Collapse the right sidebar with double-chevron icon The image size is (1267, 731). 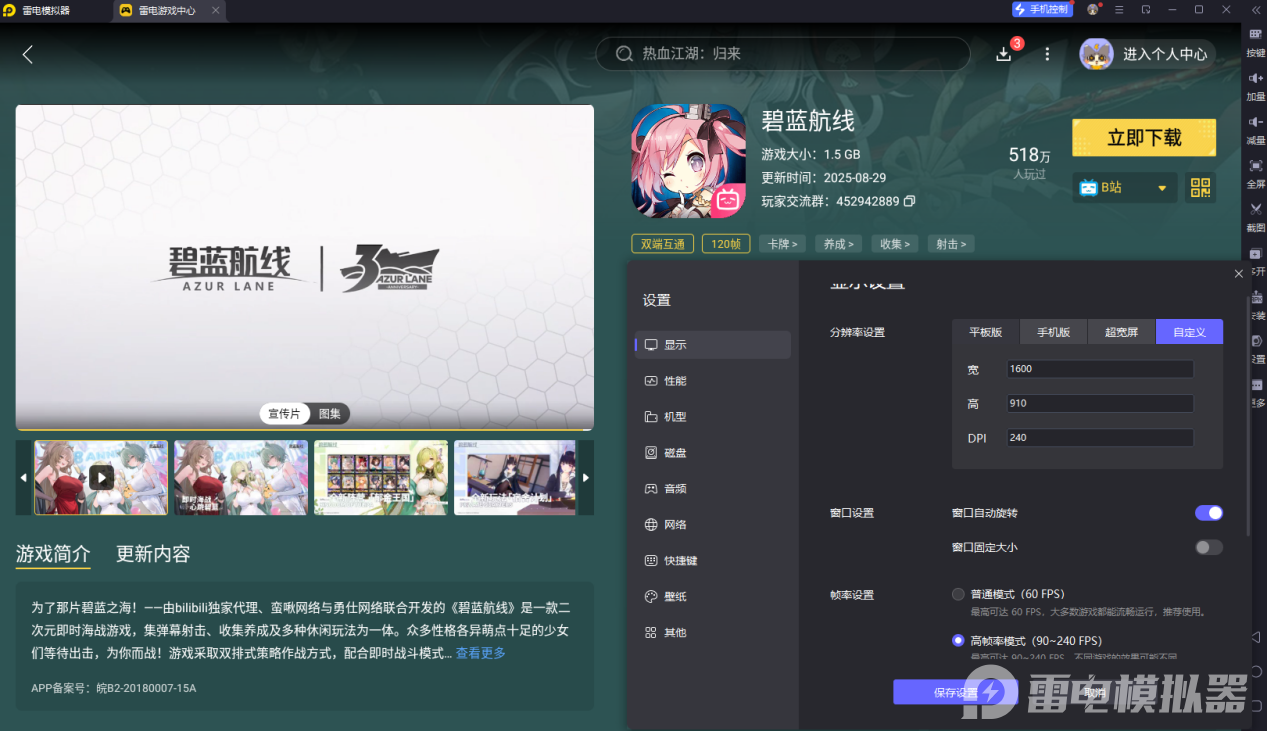(1256, 10)
